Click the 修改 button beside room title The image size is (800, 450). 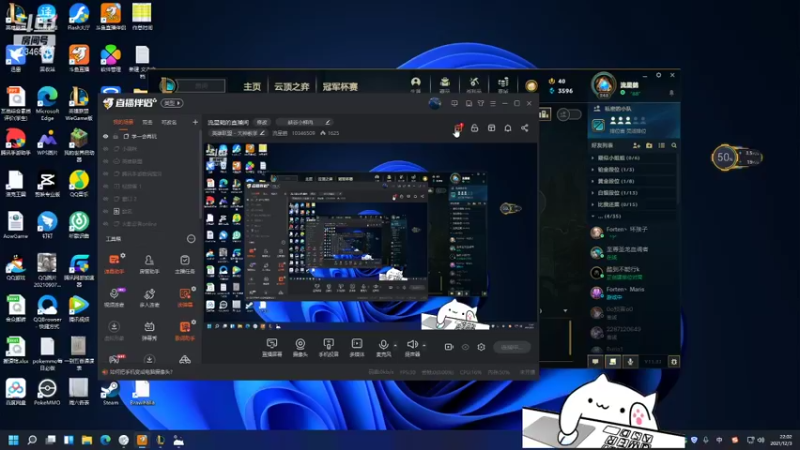coord(262,122)
